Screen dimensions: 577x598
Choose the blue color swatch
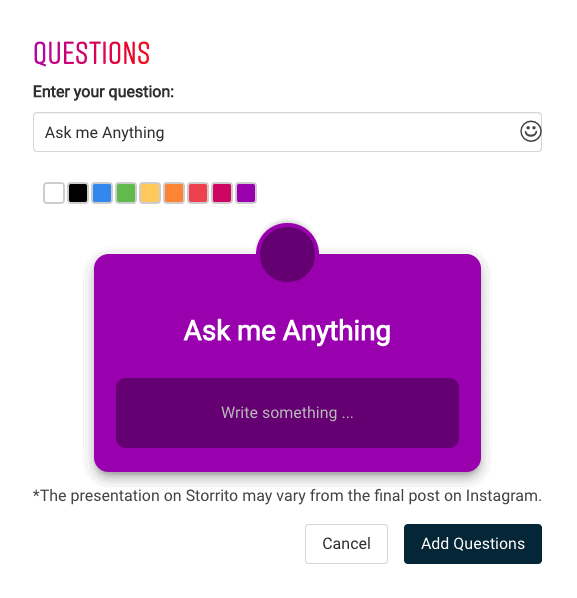point(102,193)
